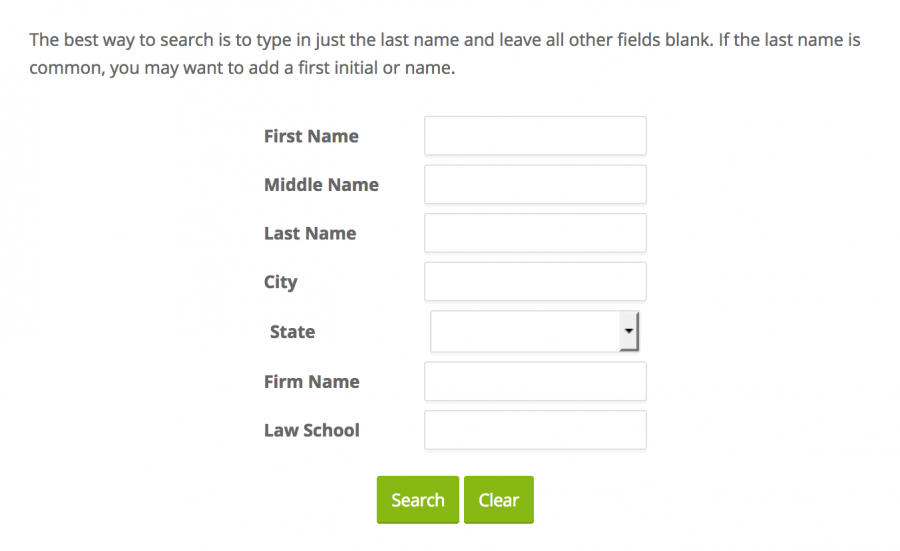Screen dimensions: 900x551
Task: Select the City text box
Action: click(x=535, y=282)
